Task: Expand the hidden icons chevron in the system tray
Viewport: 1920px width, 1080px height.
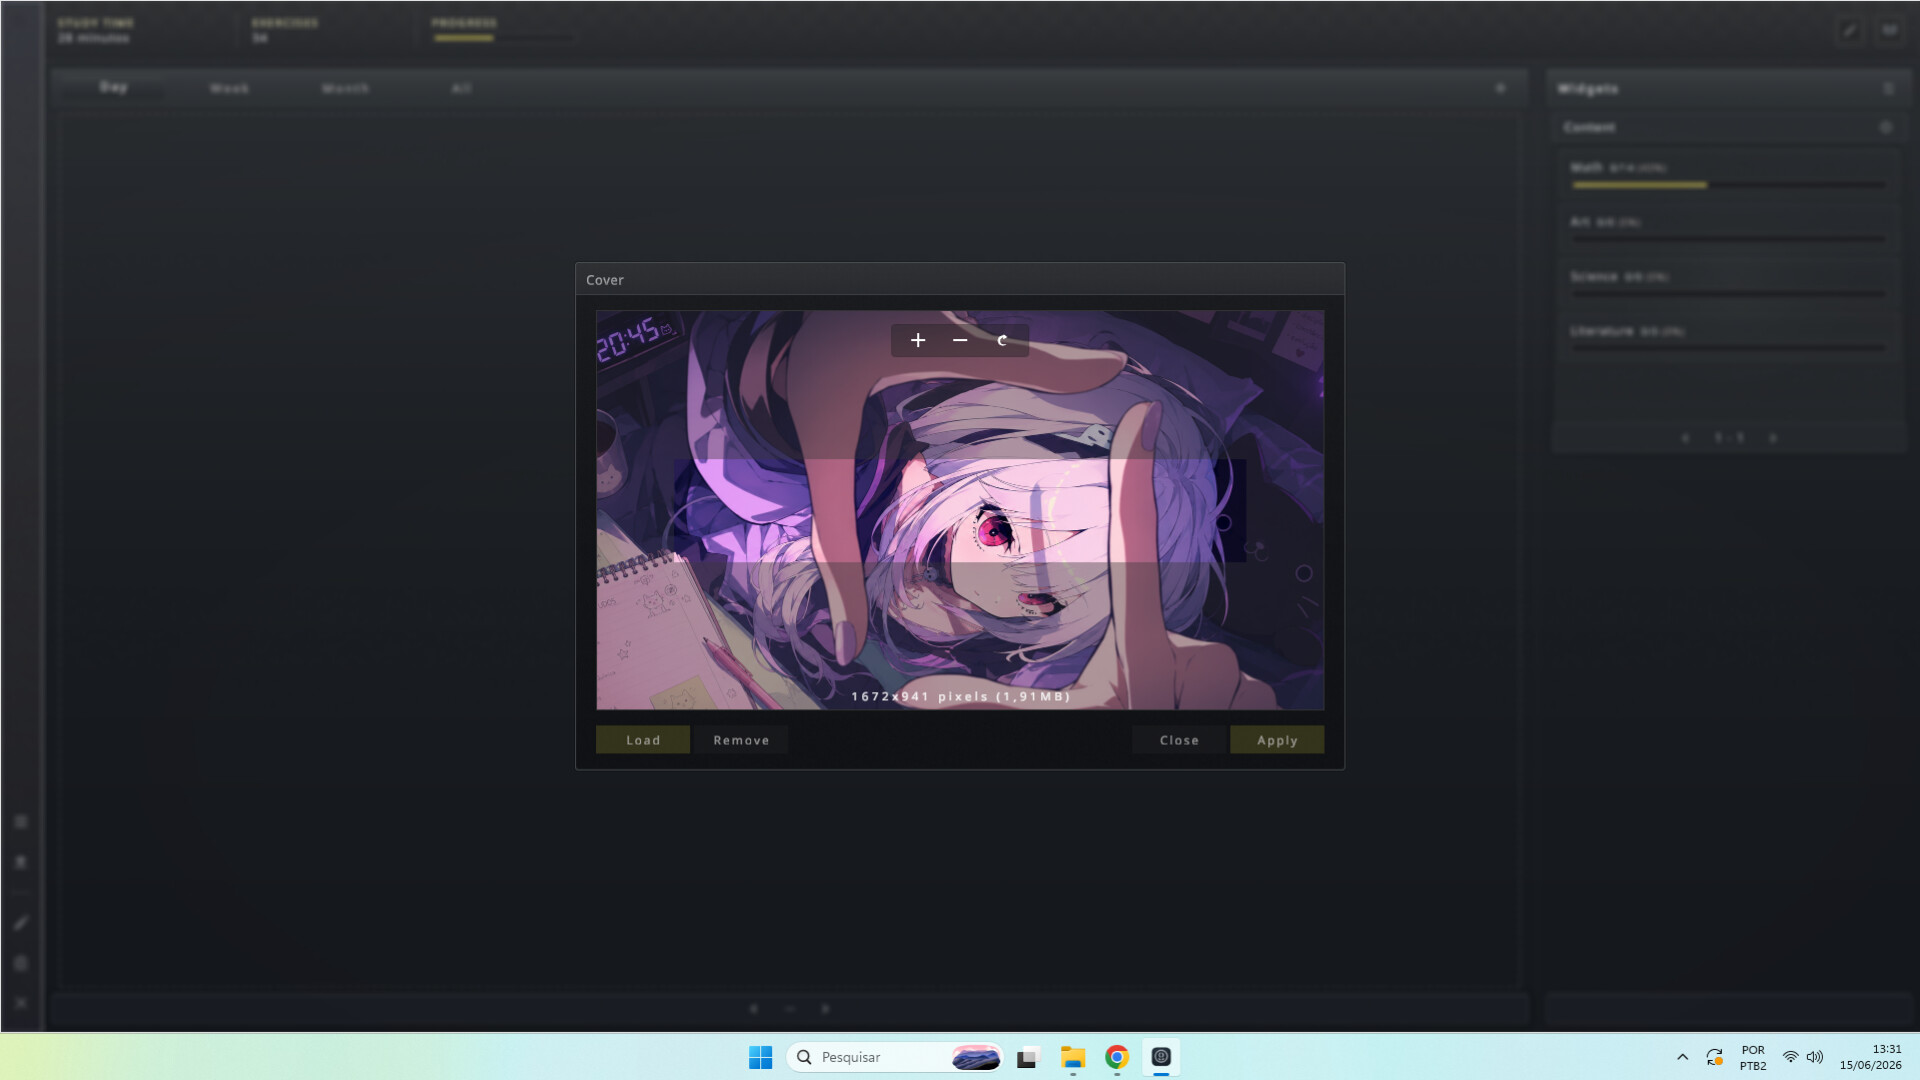Action: [1682, 1057]
